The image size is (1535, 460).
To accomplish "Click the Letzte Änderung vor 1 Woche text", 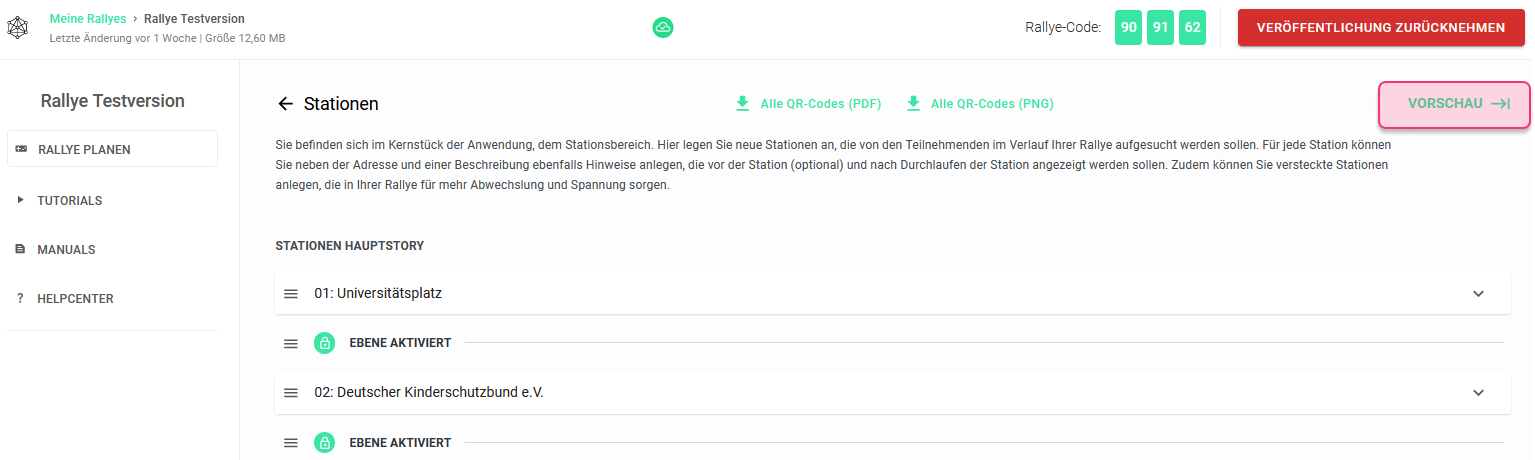I will click(123, 38).
